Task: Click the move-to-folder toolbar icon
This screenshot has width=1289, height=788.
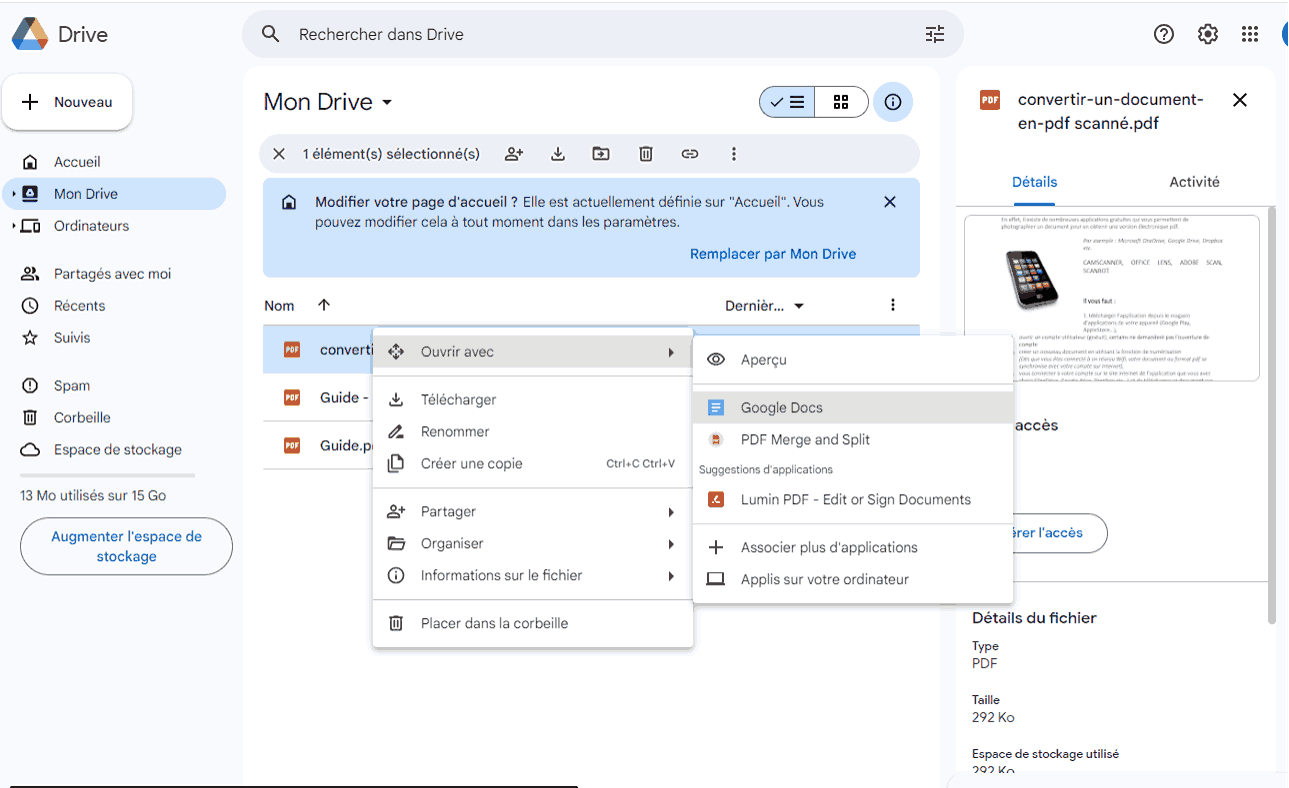Action: [x=601, y=154]
